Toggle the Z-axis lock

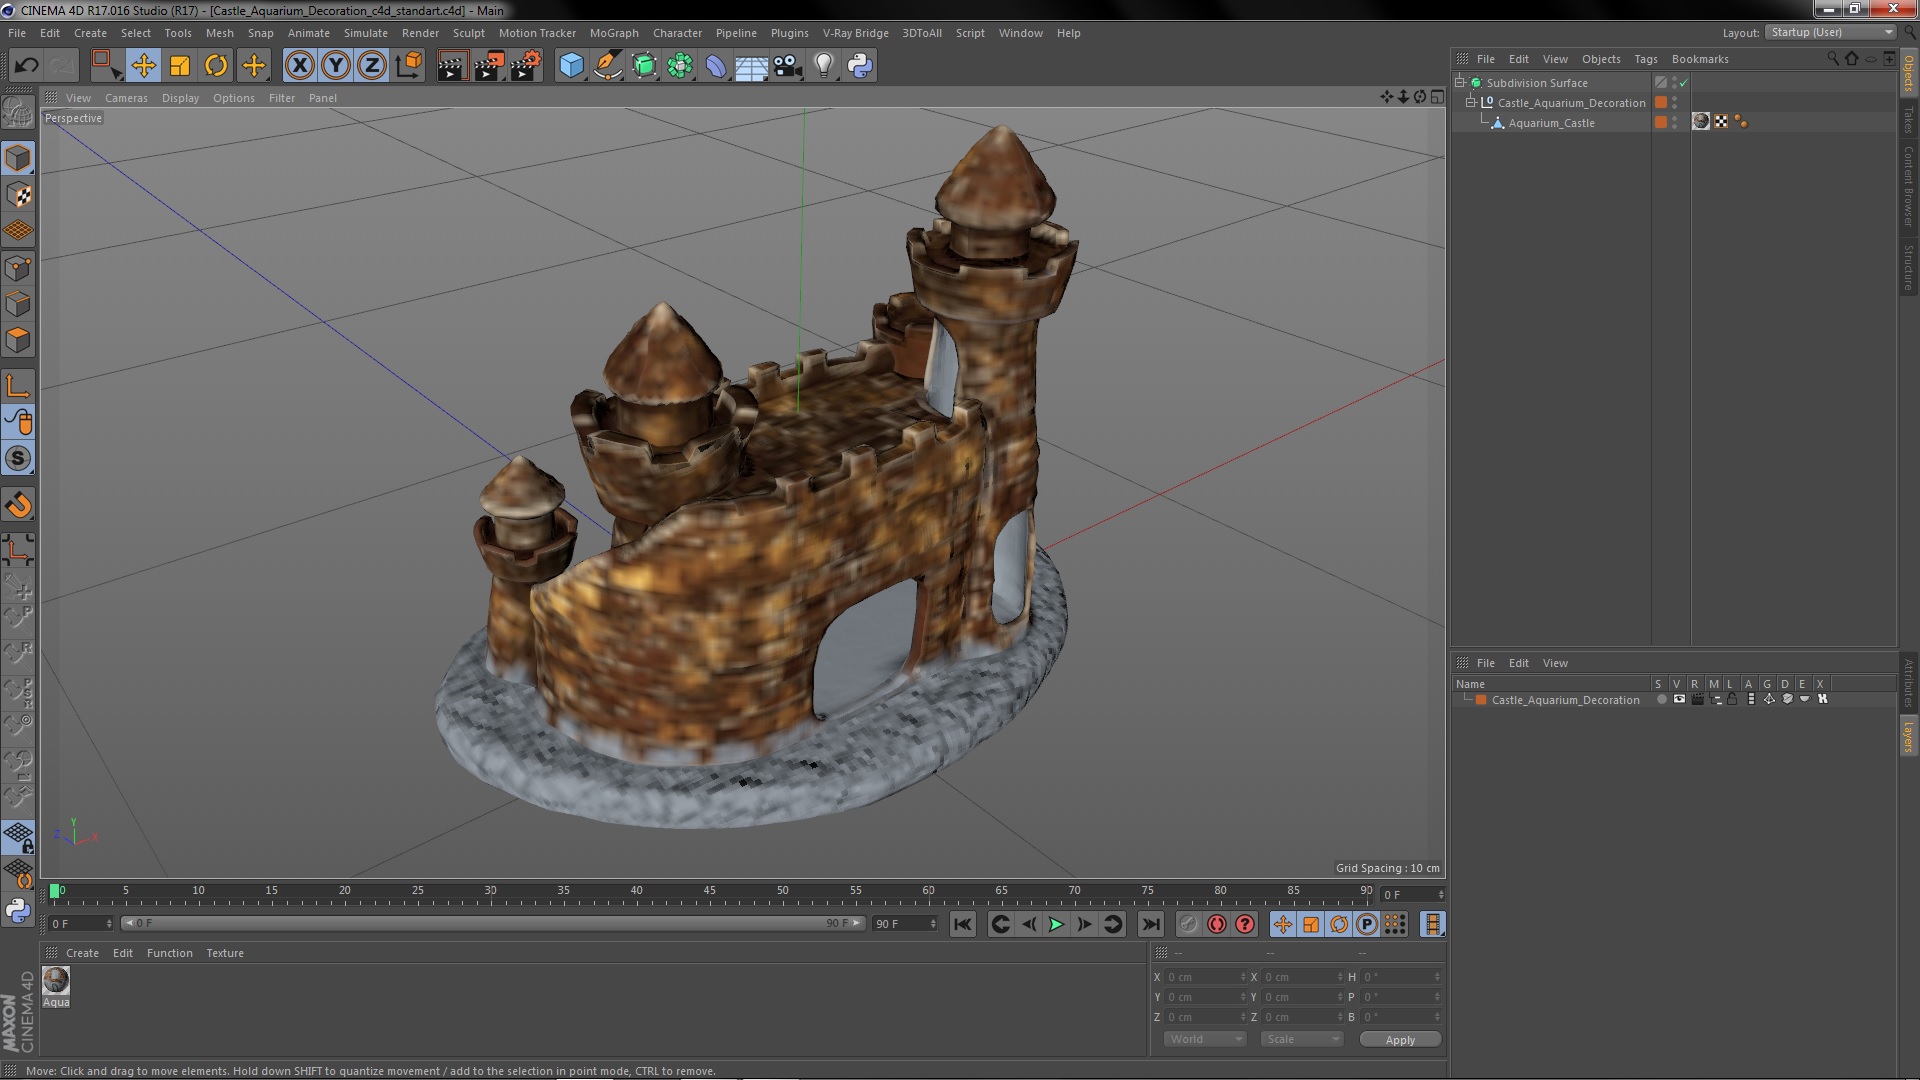[372, 66]
